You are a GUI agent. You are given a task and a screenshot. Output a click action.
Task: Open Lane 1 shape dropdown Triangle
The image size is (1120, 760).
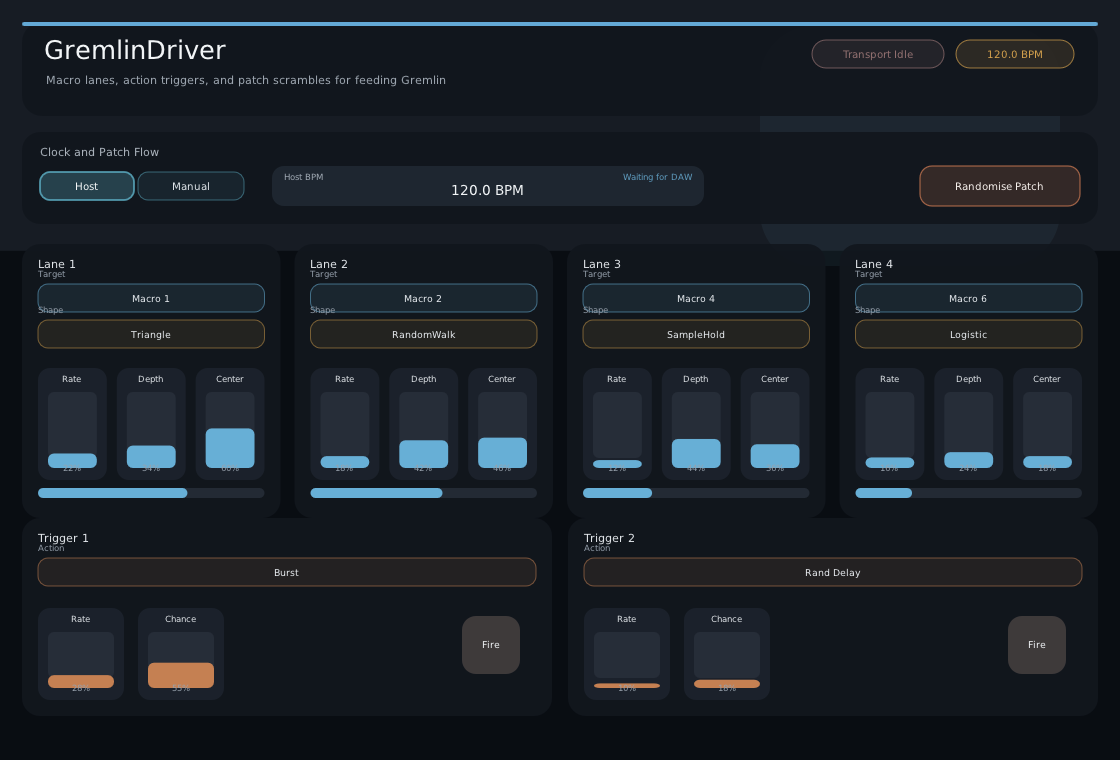tap(151, 334)
